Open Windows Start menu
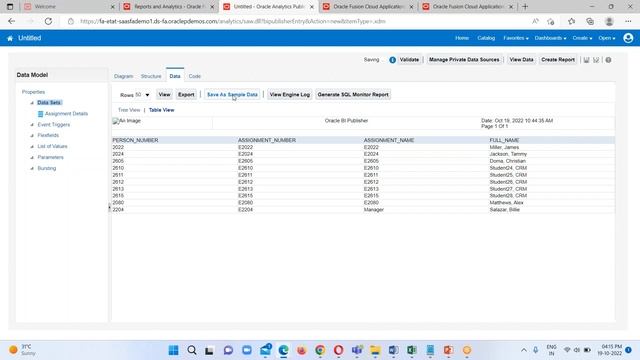This screenshot has width=640, height=360. 173,350
